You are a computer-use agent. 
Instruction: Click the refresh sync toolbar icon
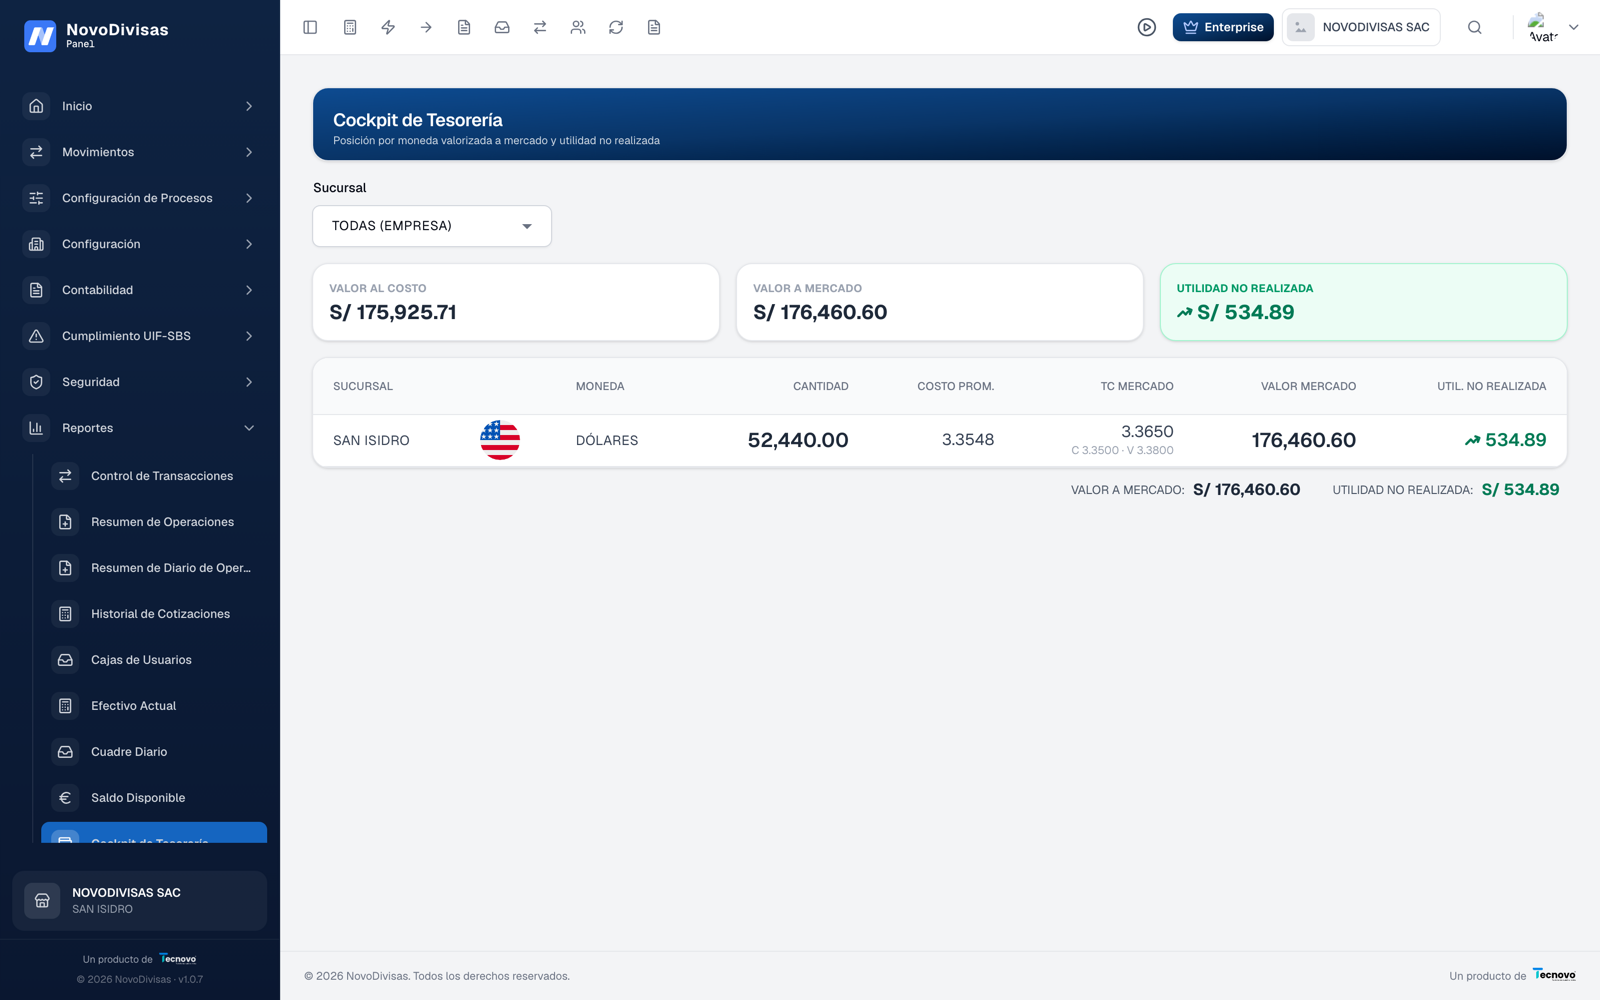[x=616, y=27]
